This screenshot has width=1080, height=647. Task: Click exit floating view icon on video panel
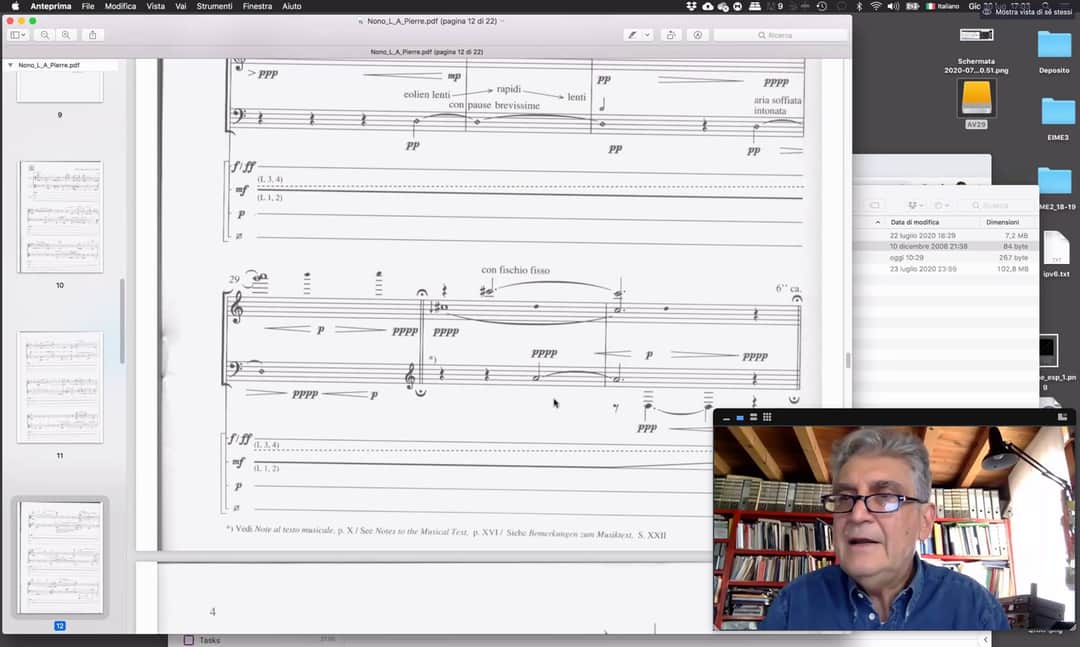click(1062, 418)
